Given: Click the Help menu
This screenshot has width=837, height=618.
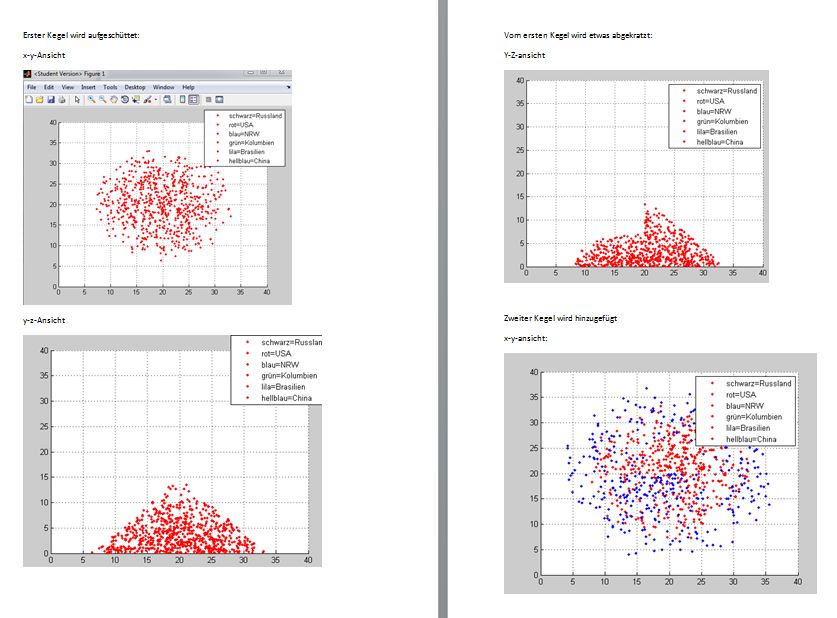Looking at the screenshot, I should pyautogui.click(x=188, y=87).
